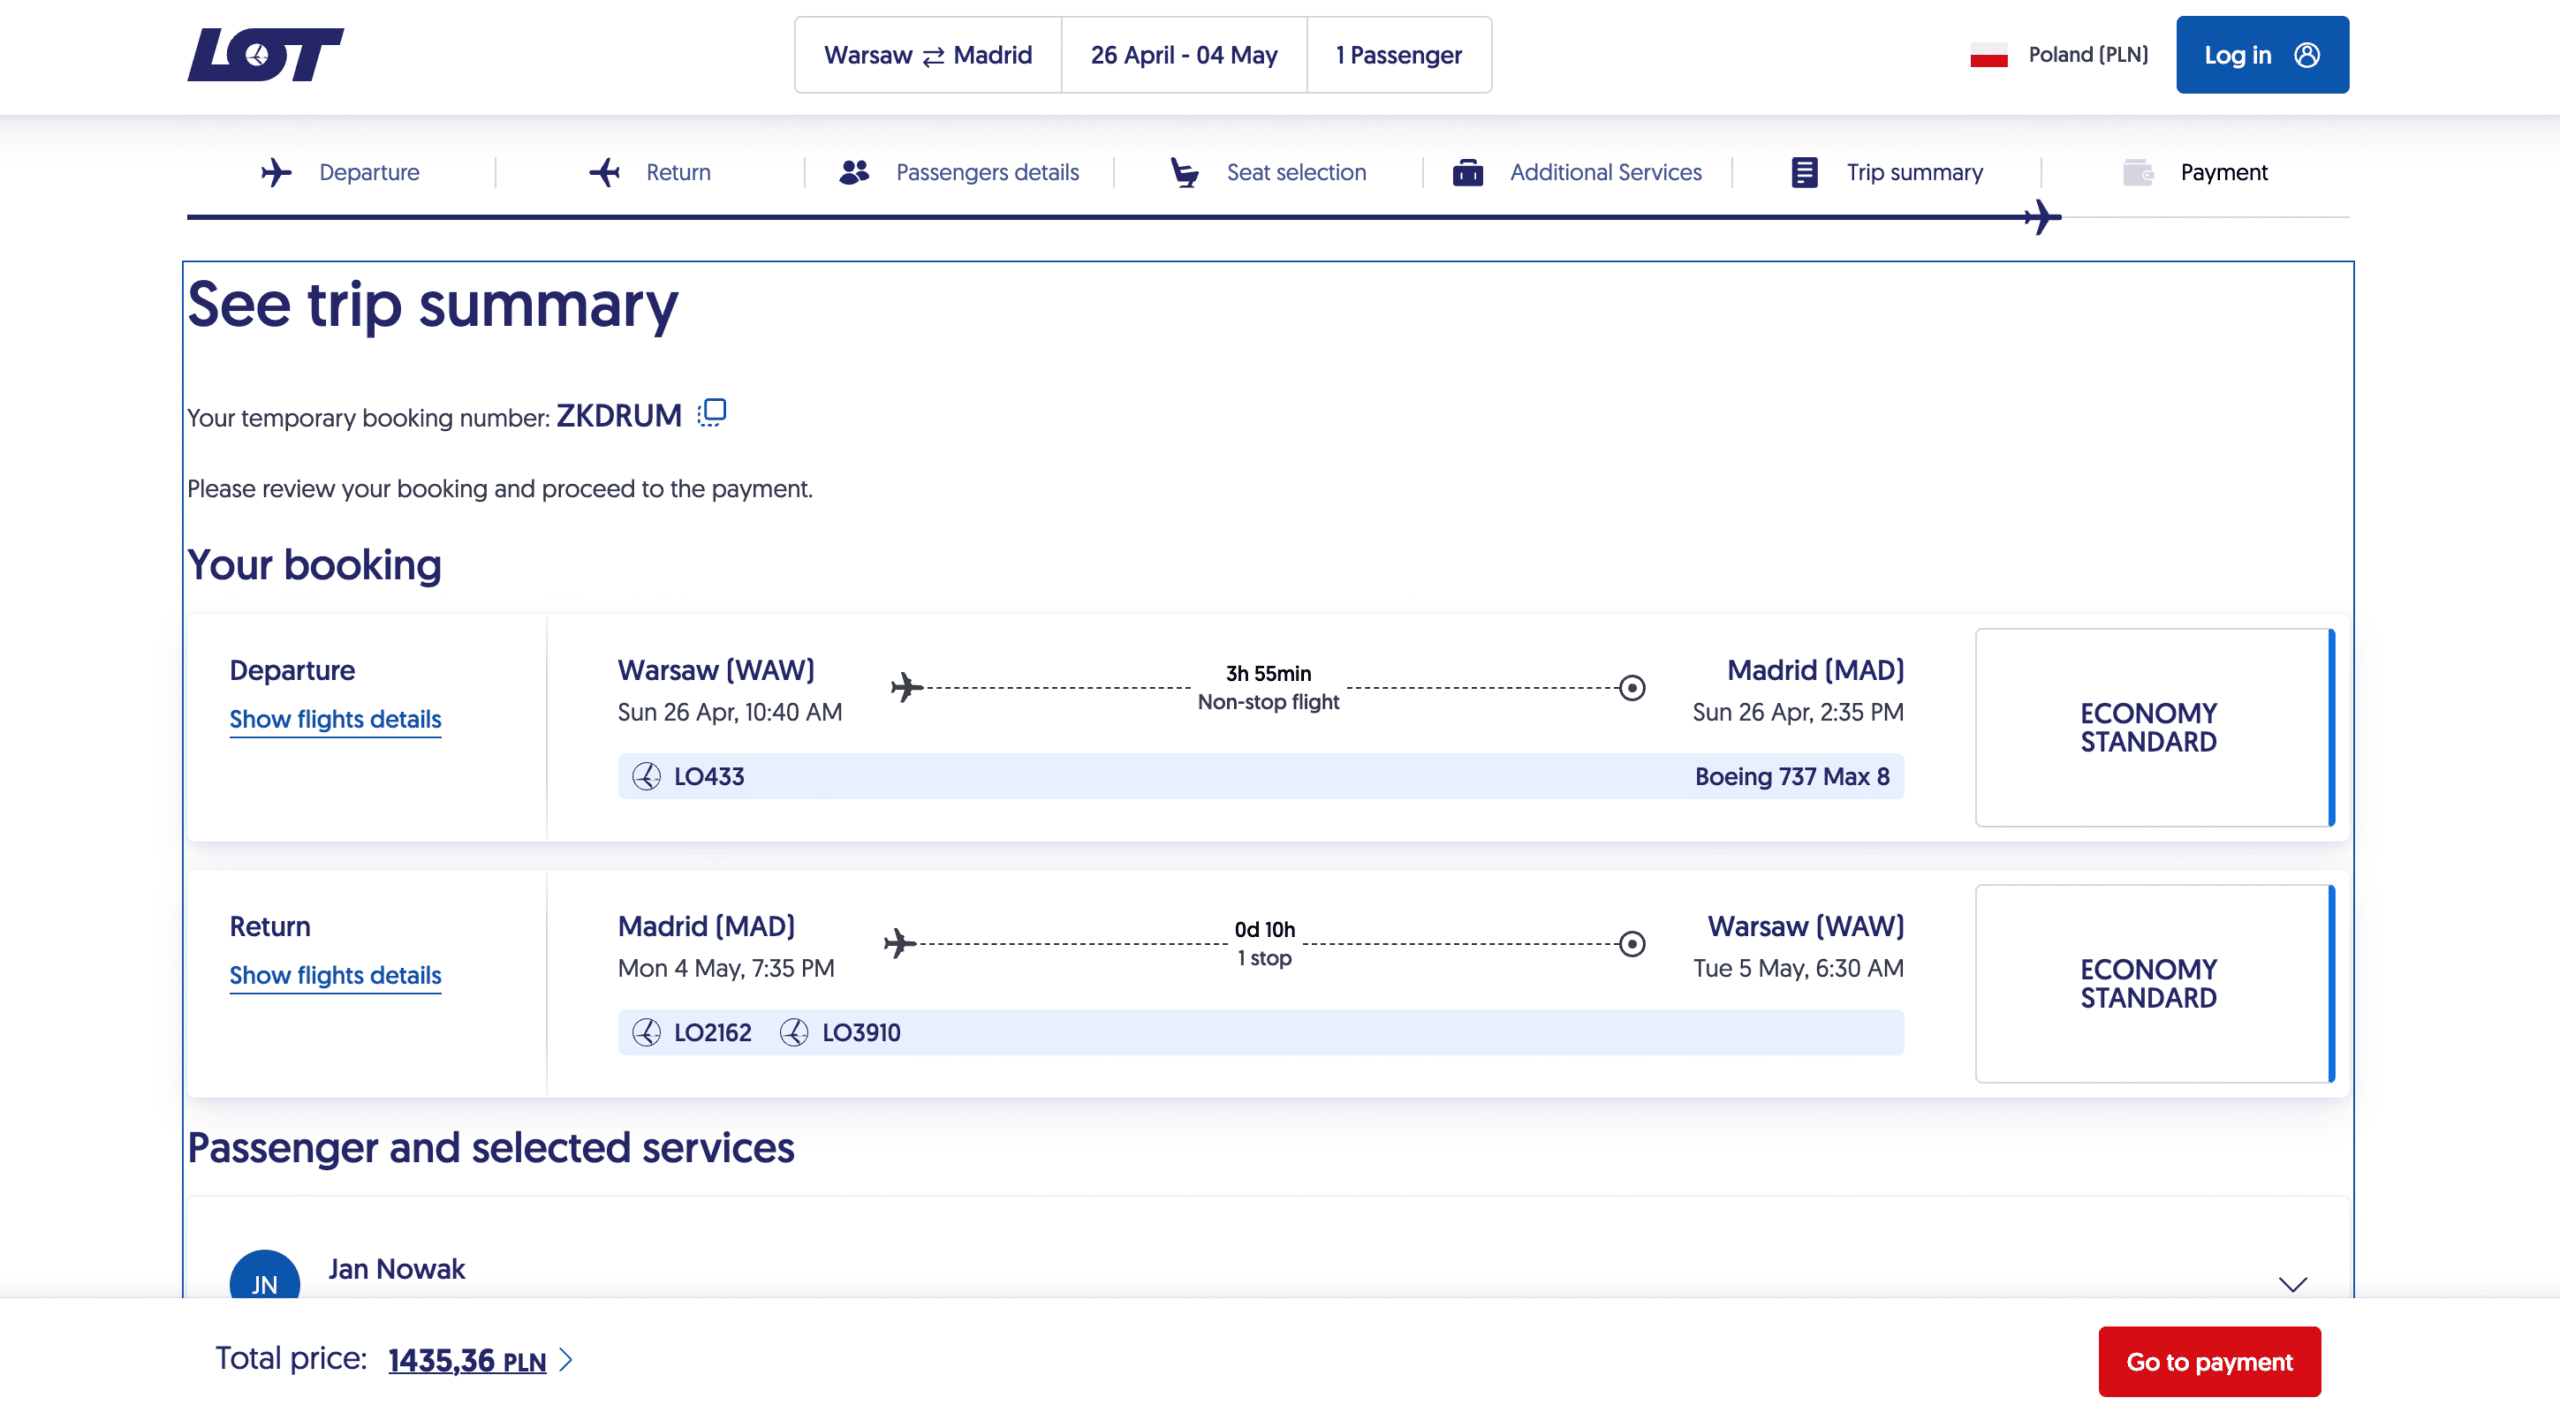Click the Passengers details people icon
This screenshot has height=1413, width=2560.
pyautogui.click(x=854, y=172)
